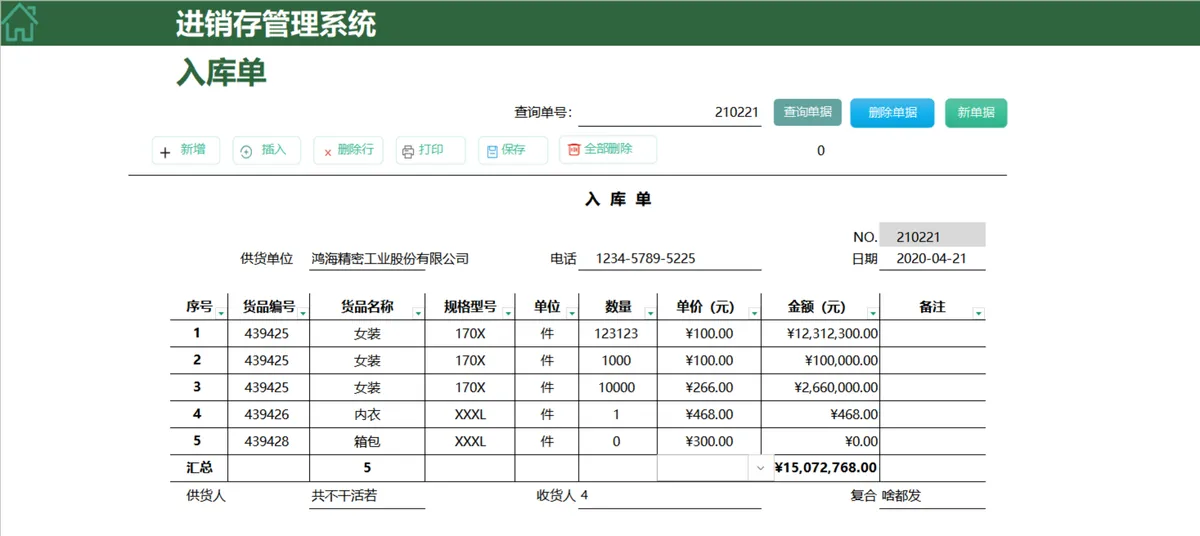This screenshot has width=1200, height=536.
Task: Click the 打印 print button
Action: pos(430,151)
